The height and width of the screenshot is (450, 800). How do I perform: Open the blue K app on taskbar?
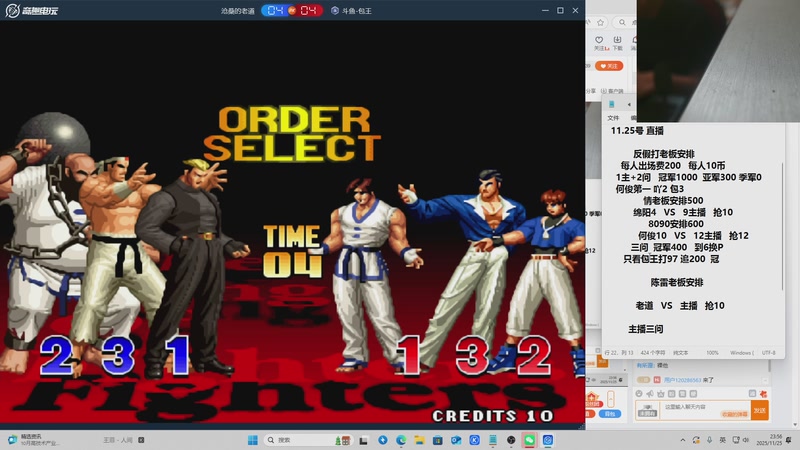[474, 440]
